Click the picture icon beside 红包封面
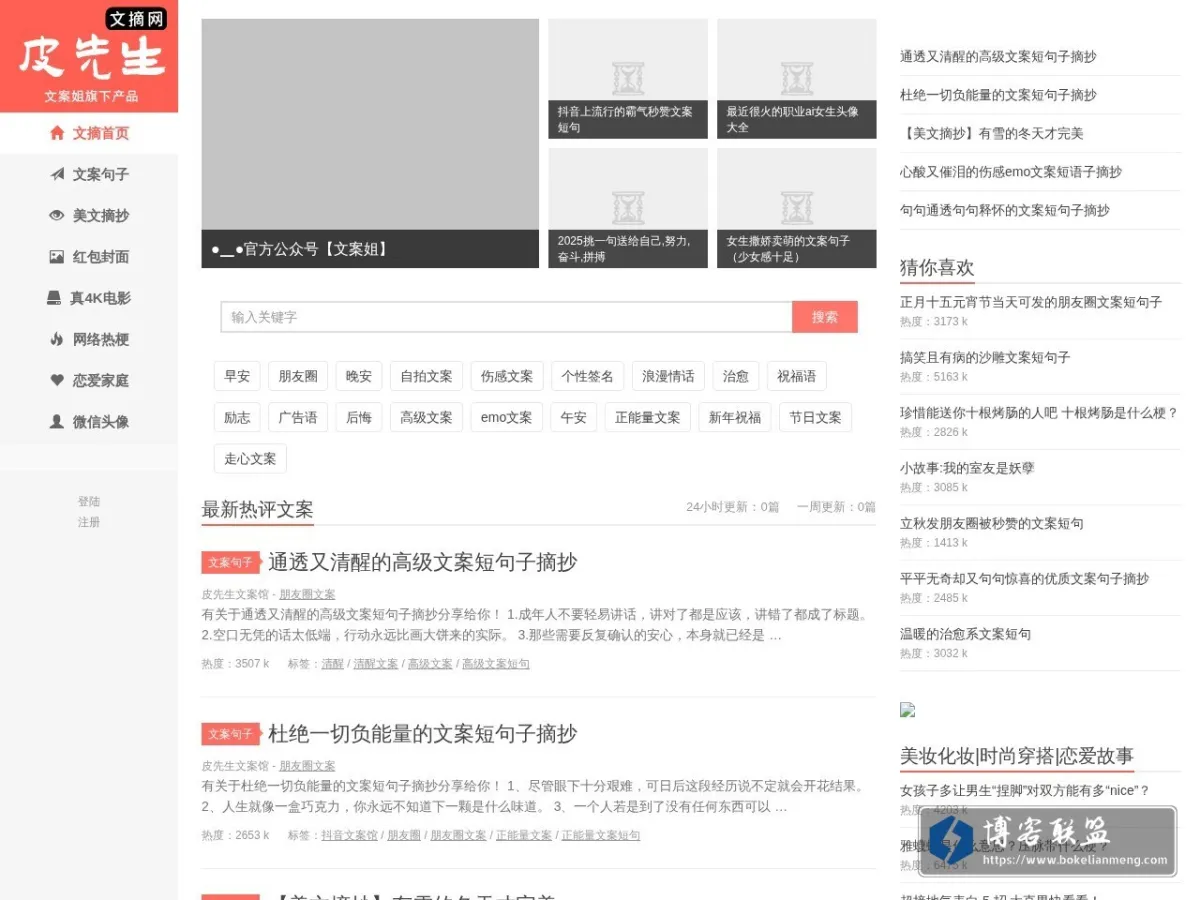Image resolution: width=1200 pixels, height=900 pixels. pos(57,257)
